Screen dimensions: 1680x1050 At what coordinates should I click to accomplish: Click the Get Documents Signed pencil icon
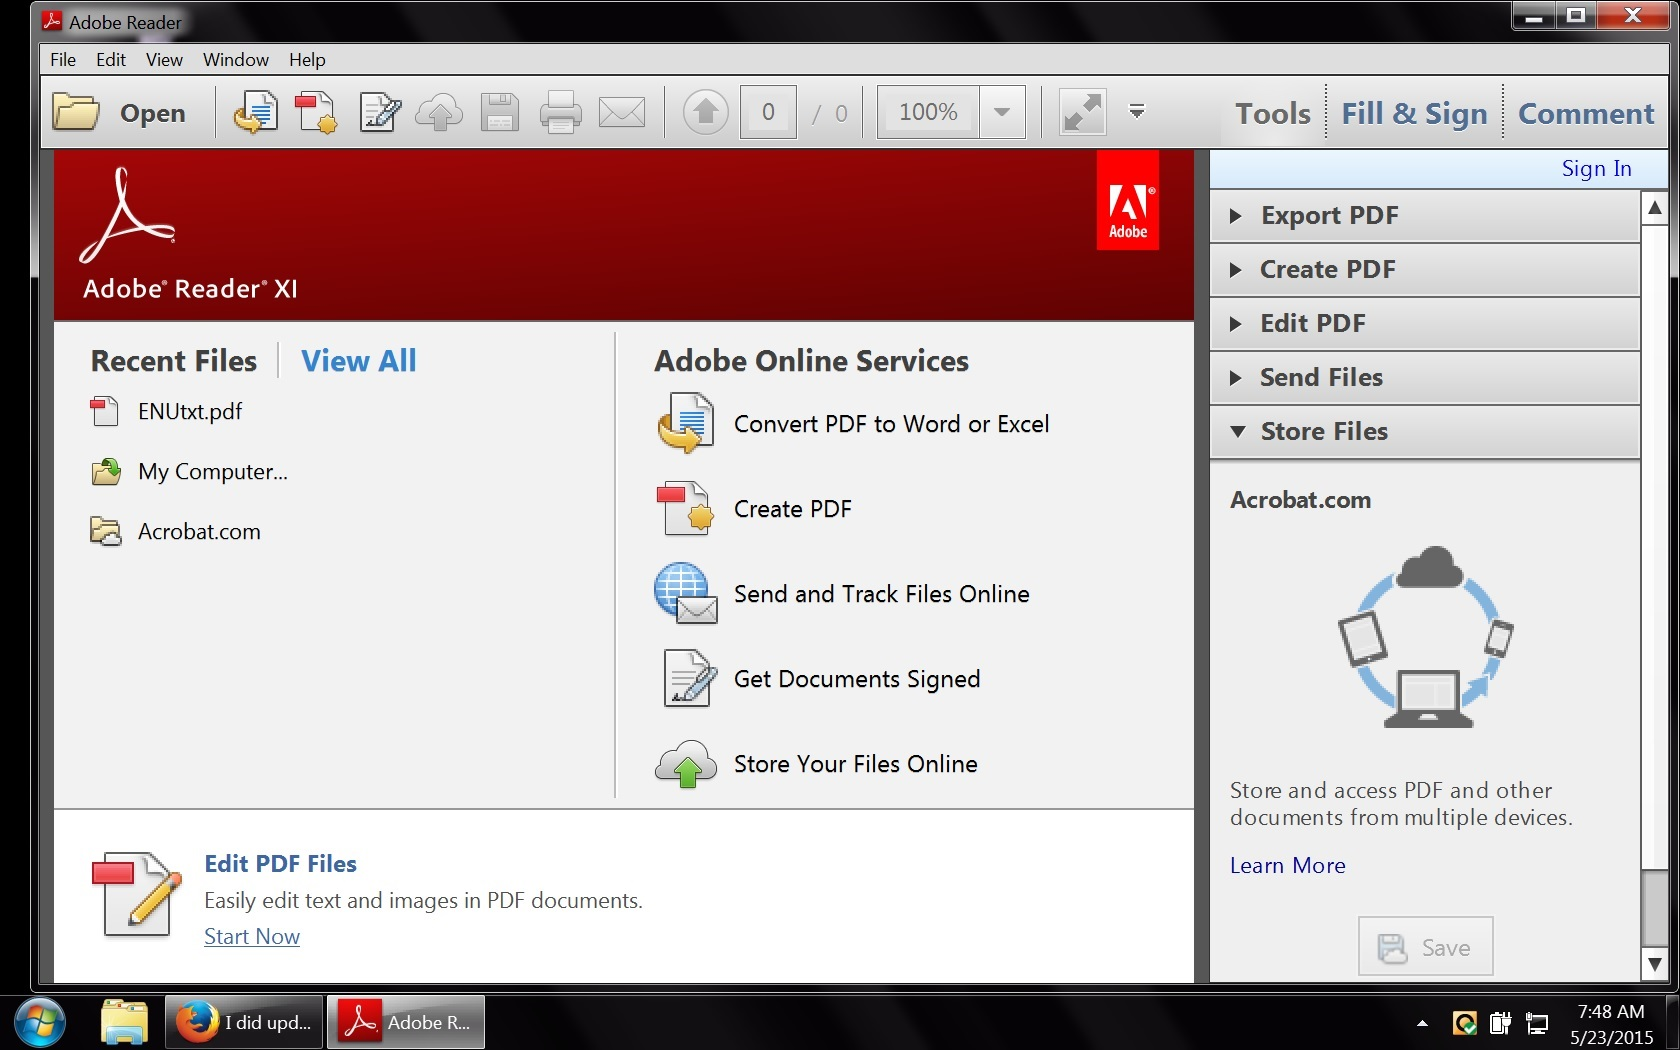(x=686, y=678)
